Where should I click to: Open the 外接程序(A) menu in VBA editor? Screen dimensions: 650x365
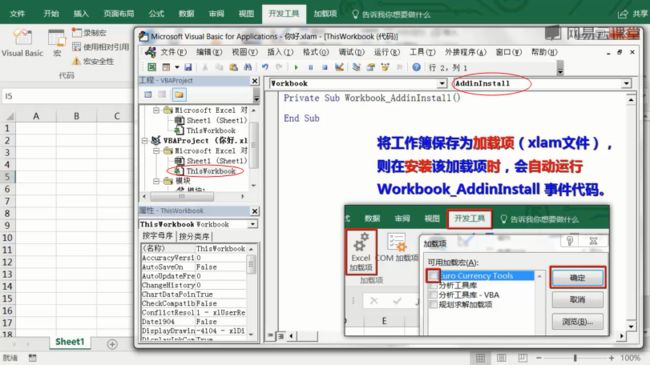[x=465, y=52]
